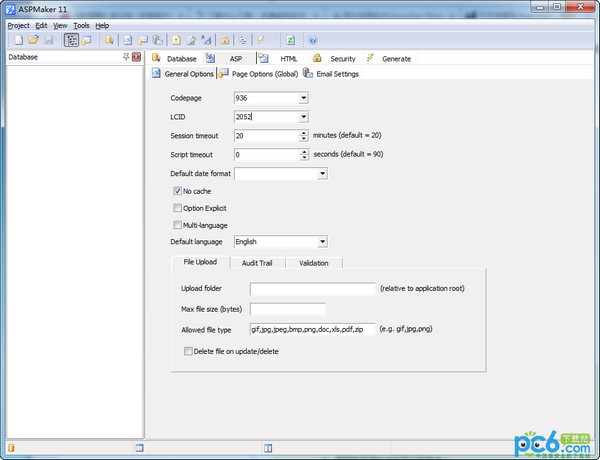
Task: Open the LCID dropdown list
Action: pos(303,117)
